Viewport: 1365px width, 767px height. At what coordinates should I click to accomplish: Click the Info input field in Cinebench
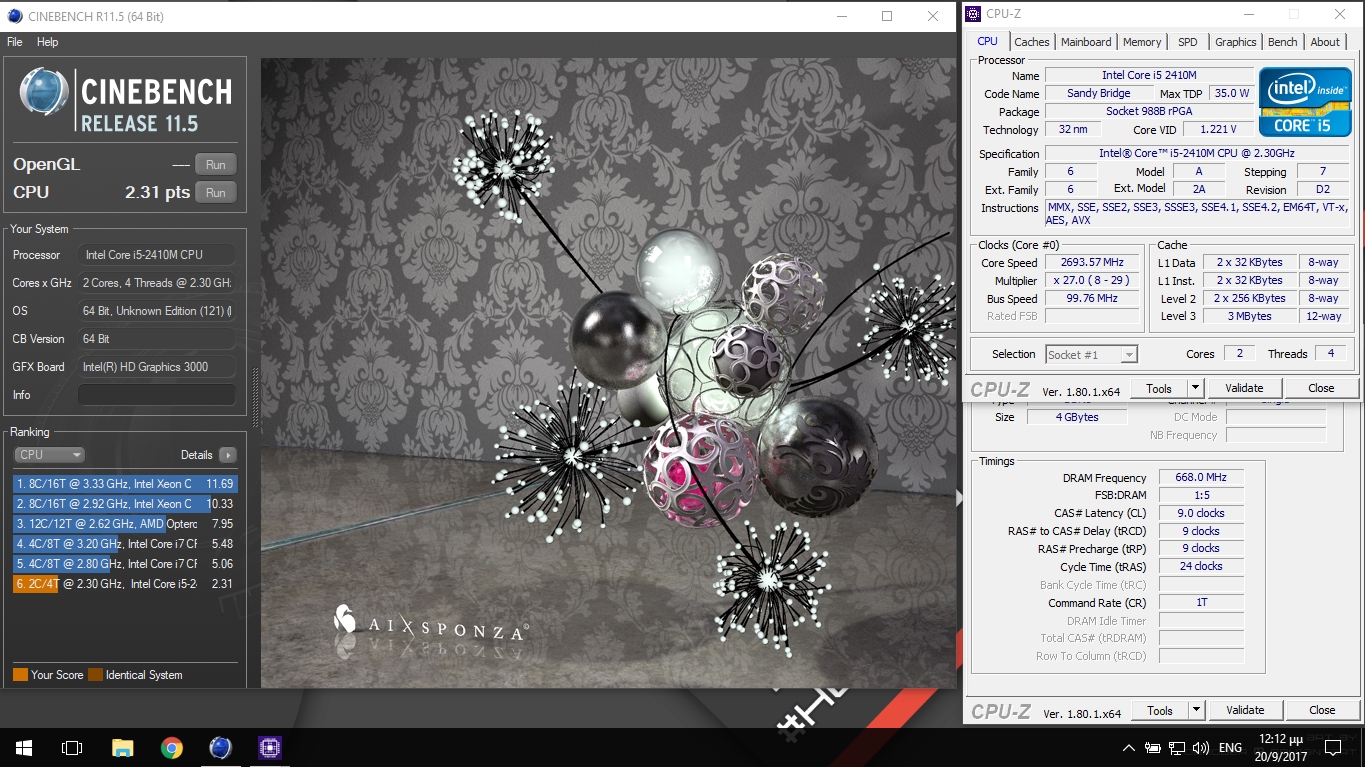point(157,395)
